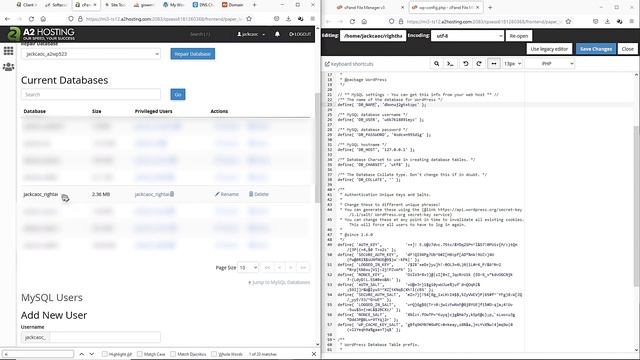640x360 pixels.
Task: Delete the jackcaoc_rightai database
Action: point(259,194)
